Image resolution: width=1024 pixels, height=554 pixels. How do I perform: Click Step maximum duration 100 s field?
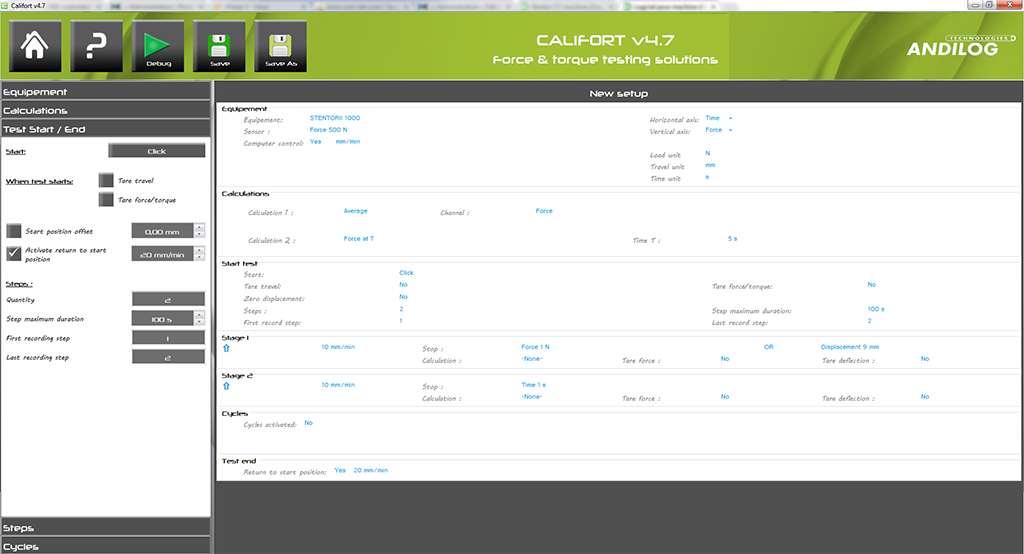pyautogui.click(x=163, y=319)
